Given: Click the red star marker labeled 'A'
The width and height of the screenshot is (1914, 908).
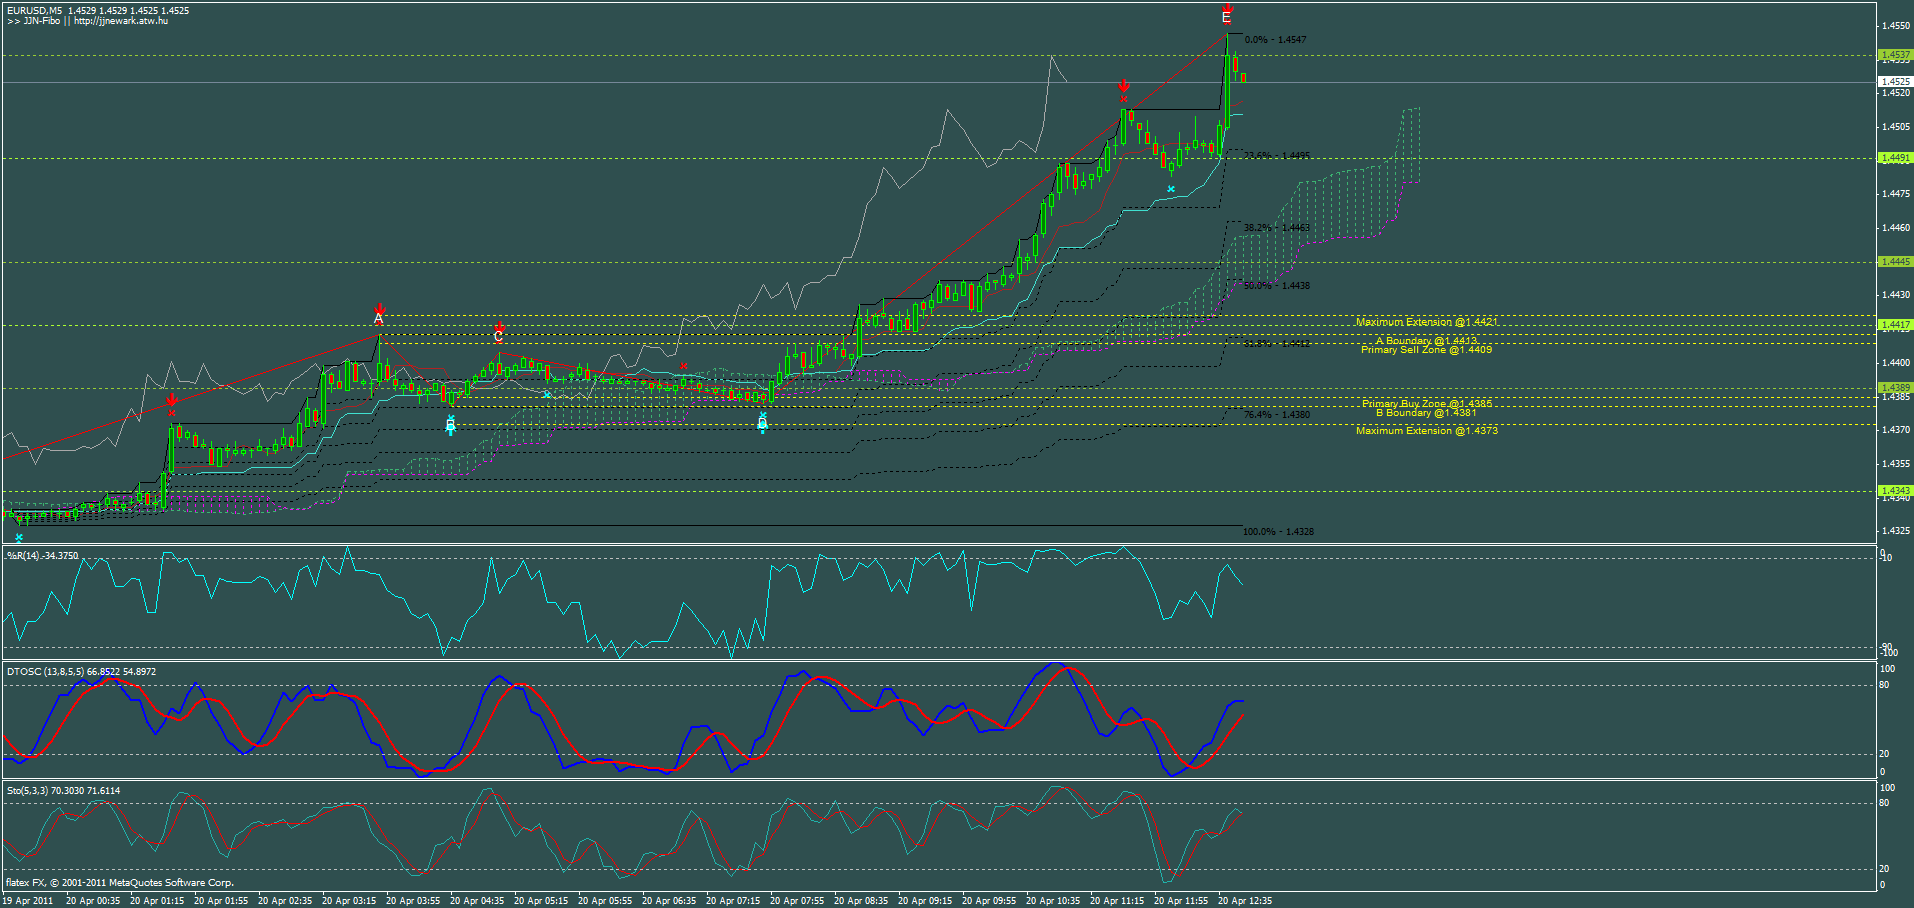Looking at the screenshot, I should (x=378, y=316).
